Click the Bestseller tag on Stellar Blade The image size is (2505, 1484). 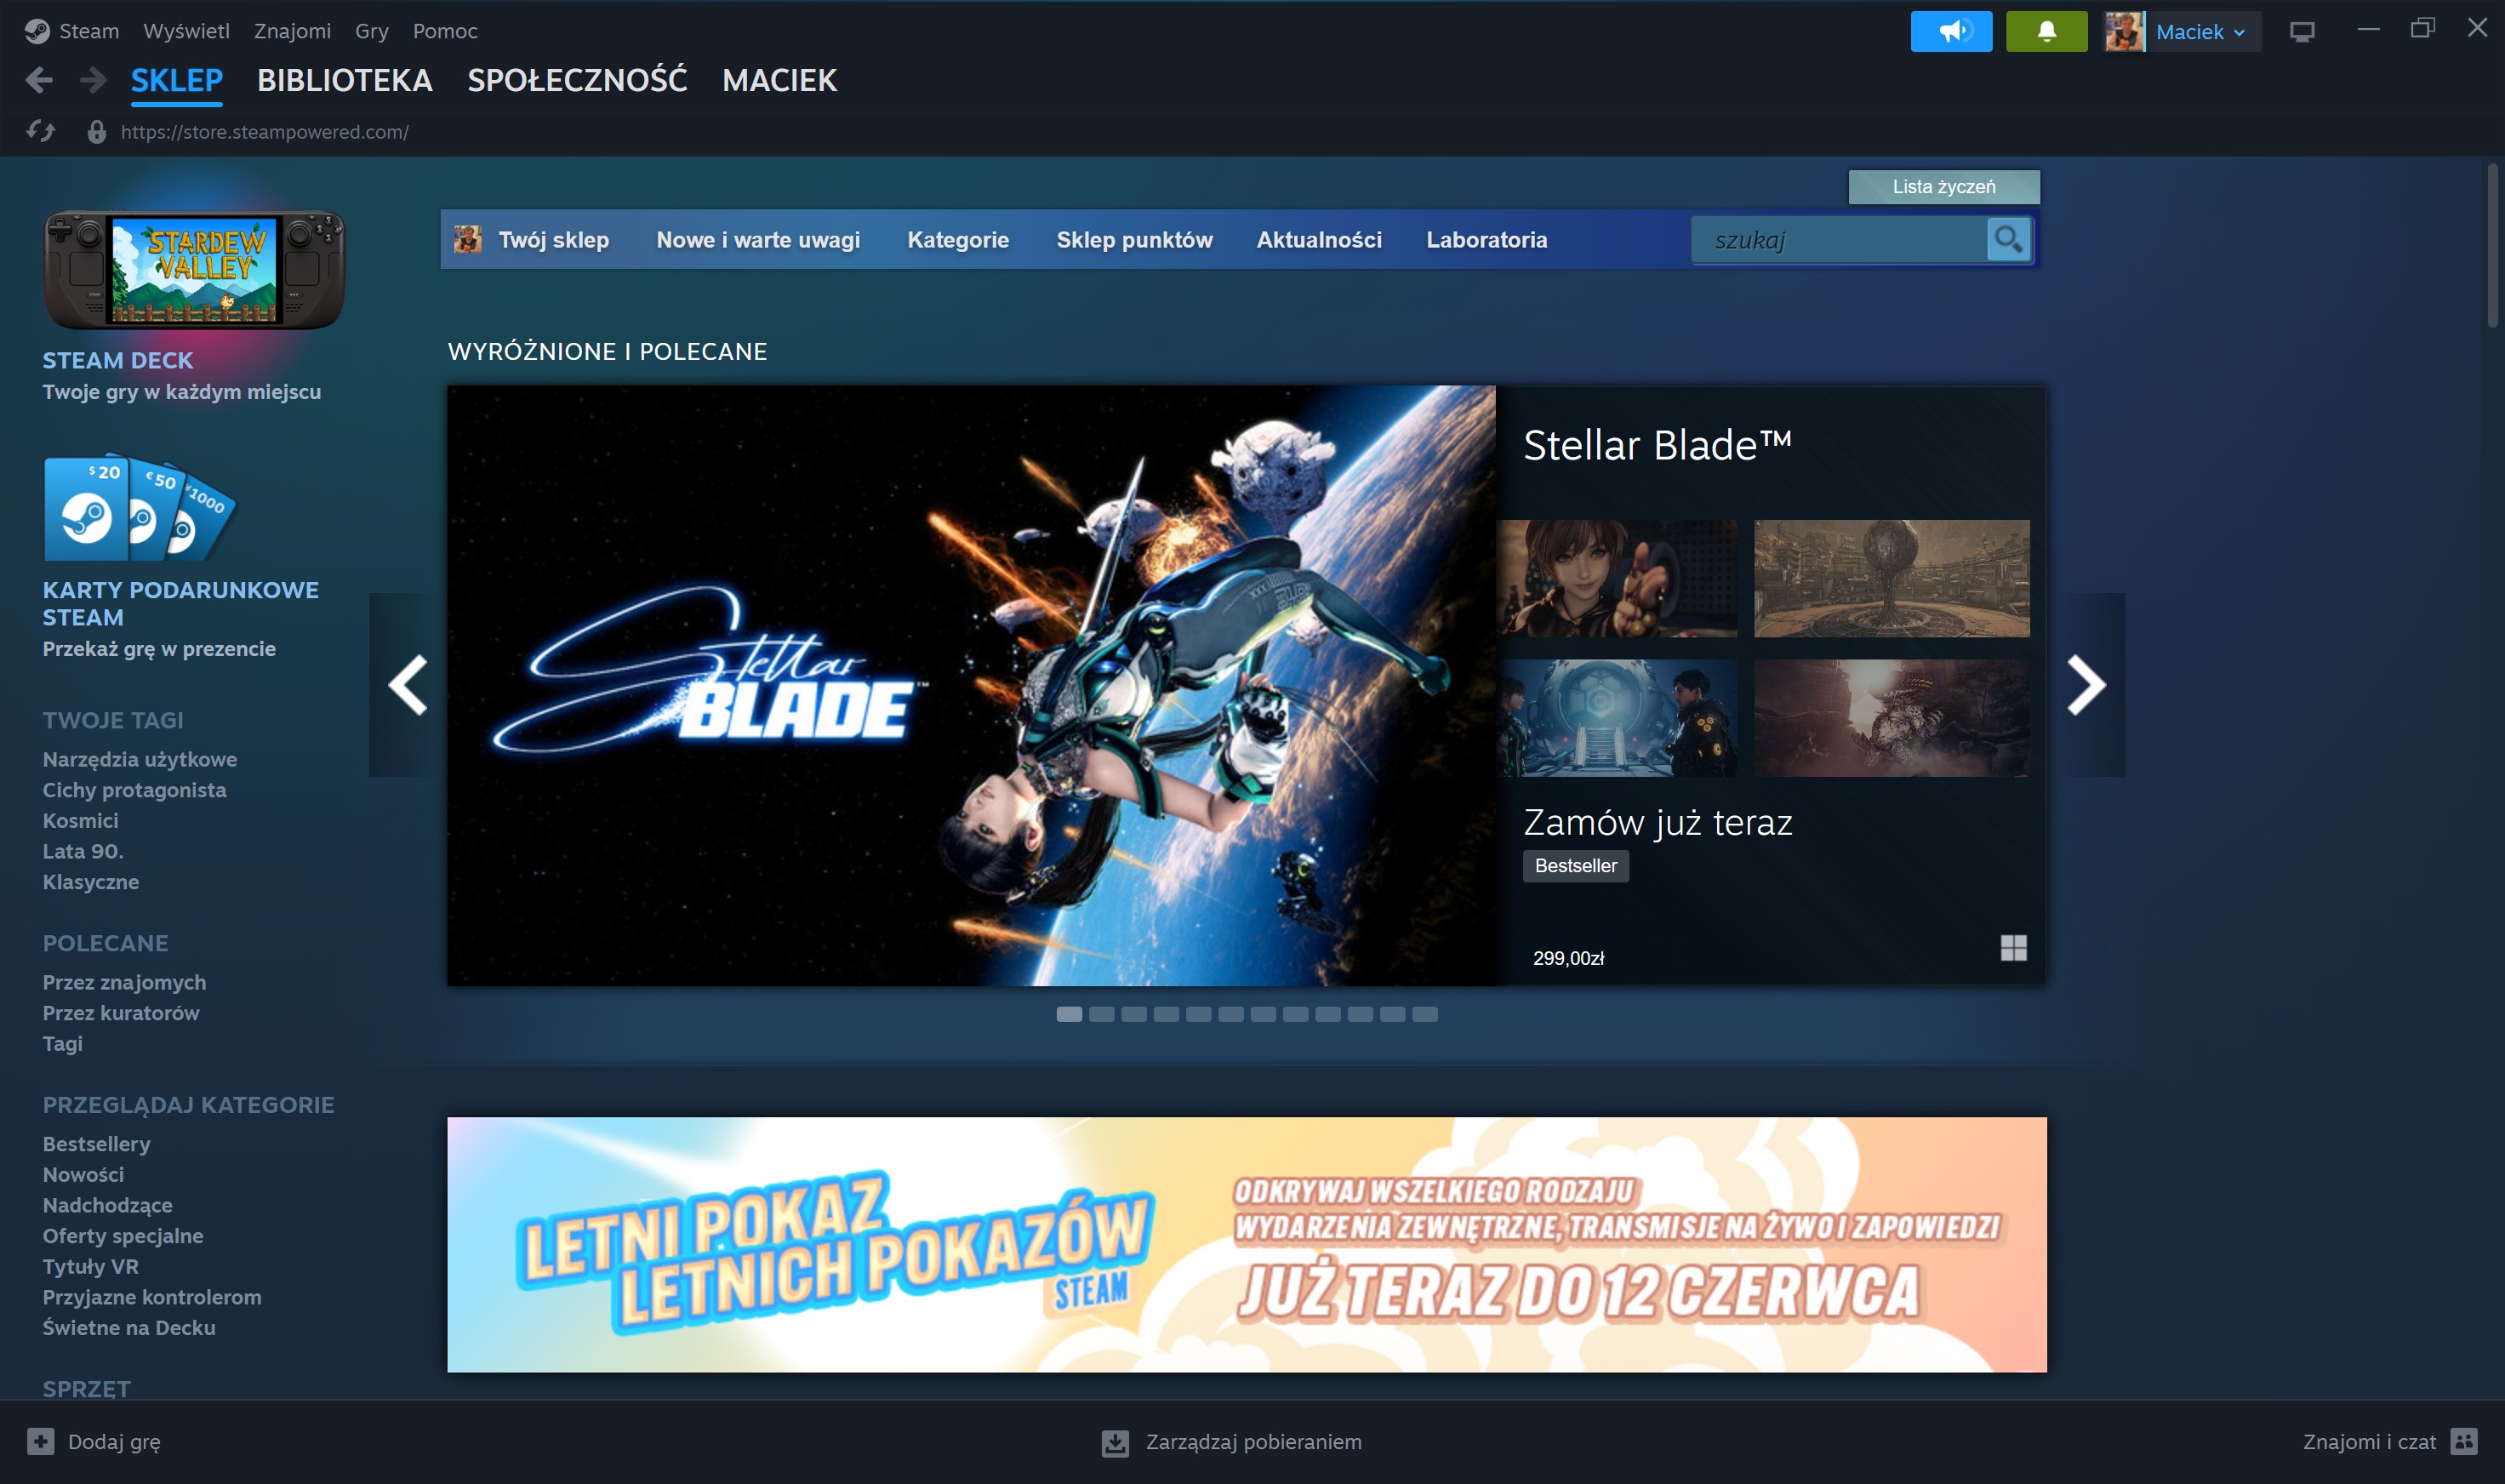pyautogui.click(x=1575, y=866)
